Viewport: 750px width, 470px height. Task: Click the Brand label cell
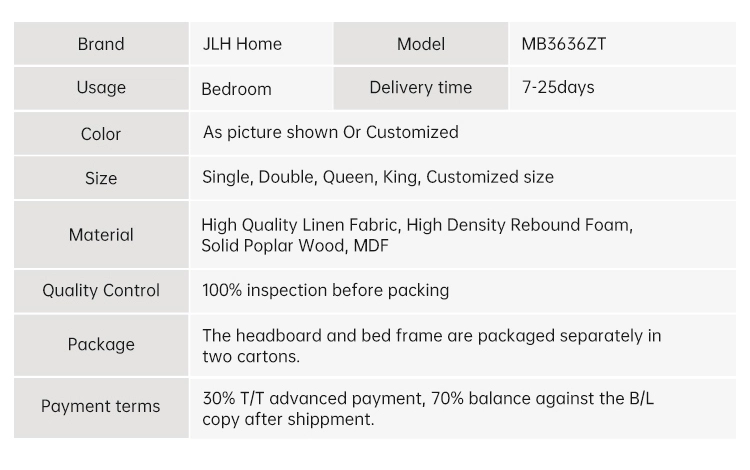pyautogui.click(x=101, y=44)
